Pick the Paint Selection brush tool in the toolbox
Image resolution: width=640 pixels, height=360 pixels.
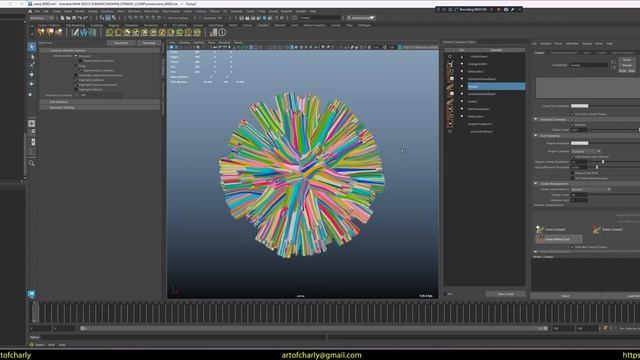pyautogui.click(x=32, y=64)
